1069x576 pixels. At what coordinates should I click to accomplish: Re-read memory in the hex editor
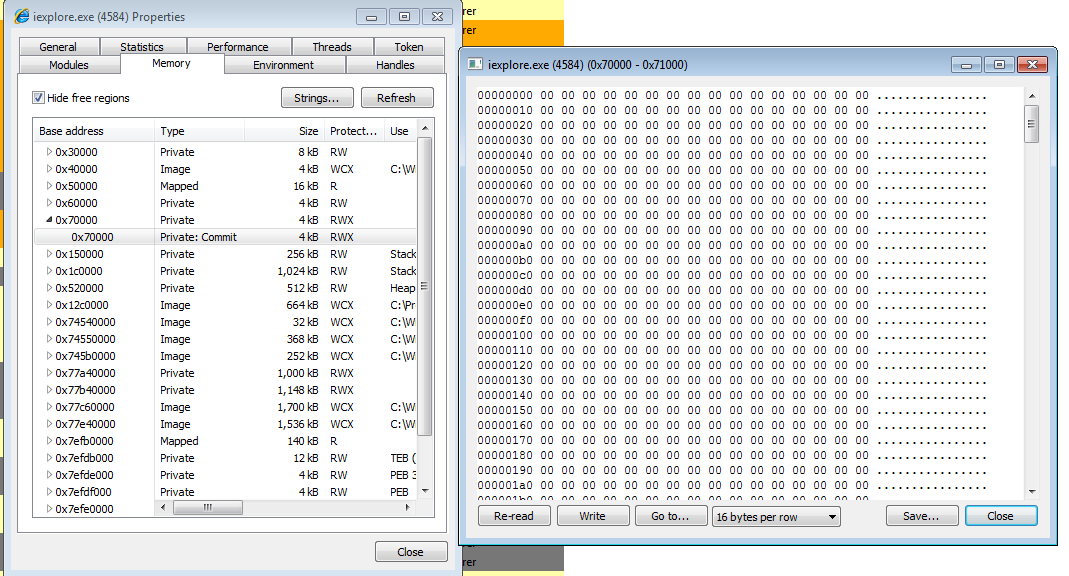pyautogui.click(x=514, y=516)
